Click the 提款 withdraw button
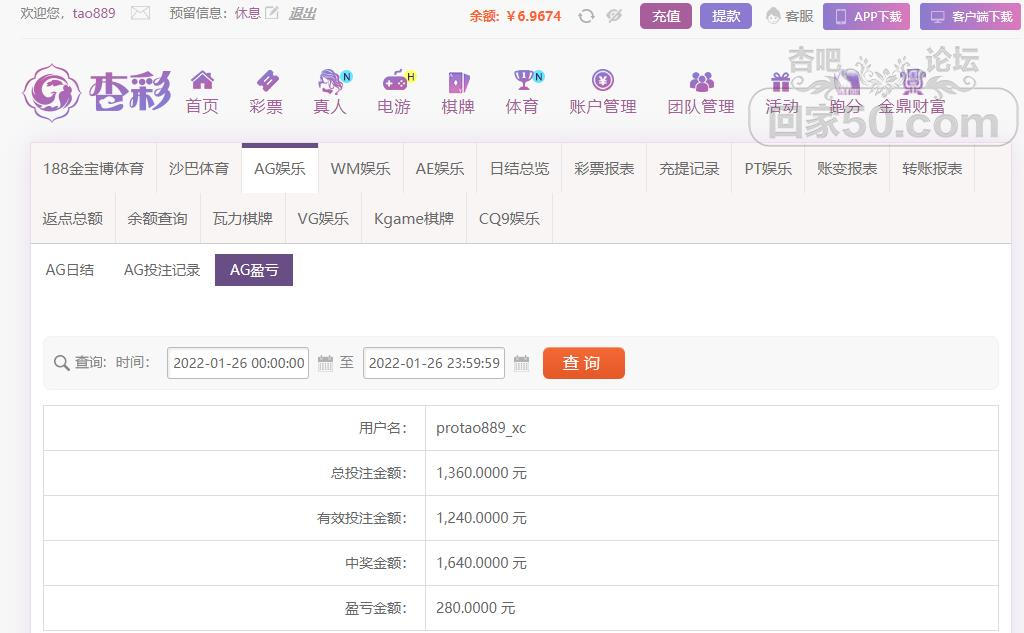Image resolution: width=1024 pixels, height=633 pixels. [726, 16]
